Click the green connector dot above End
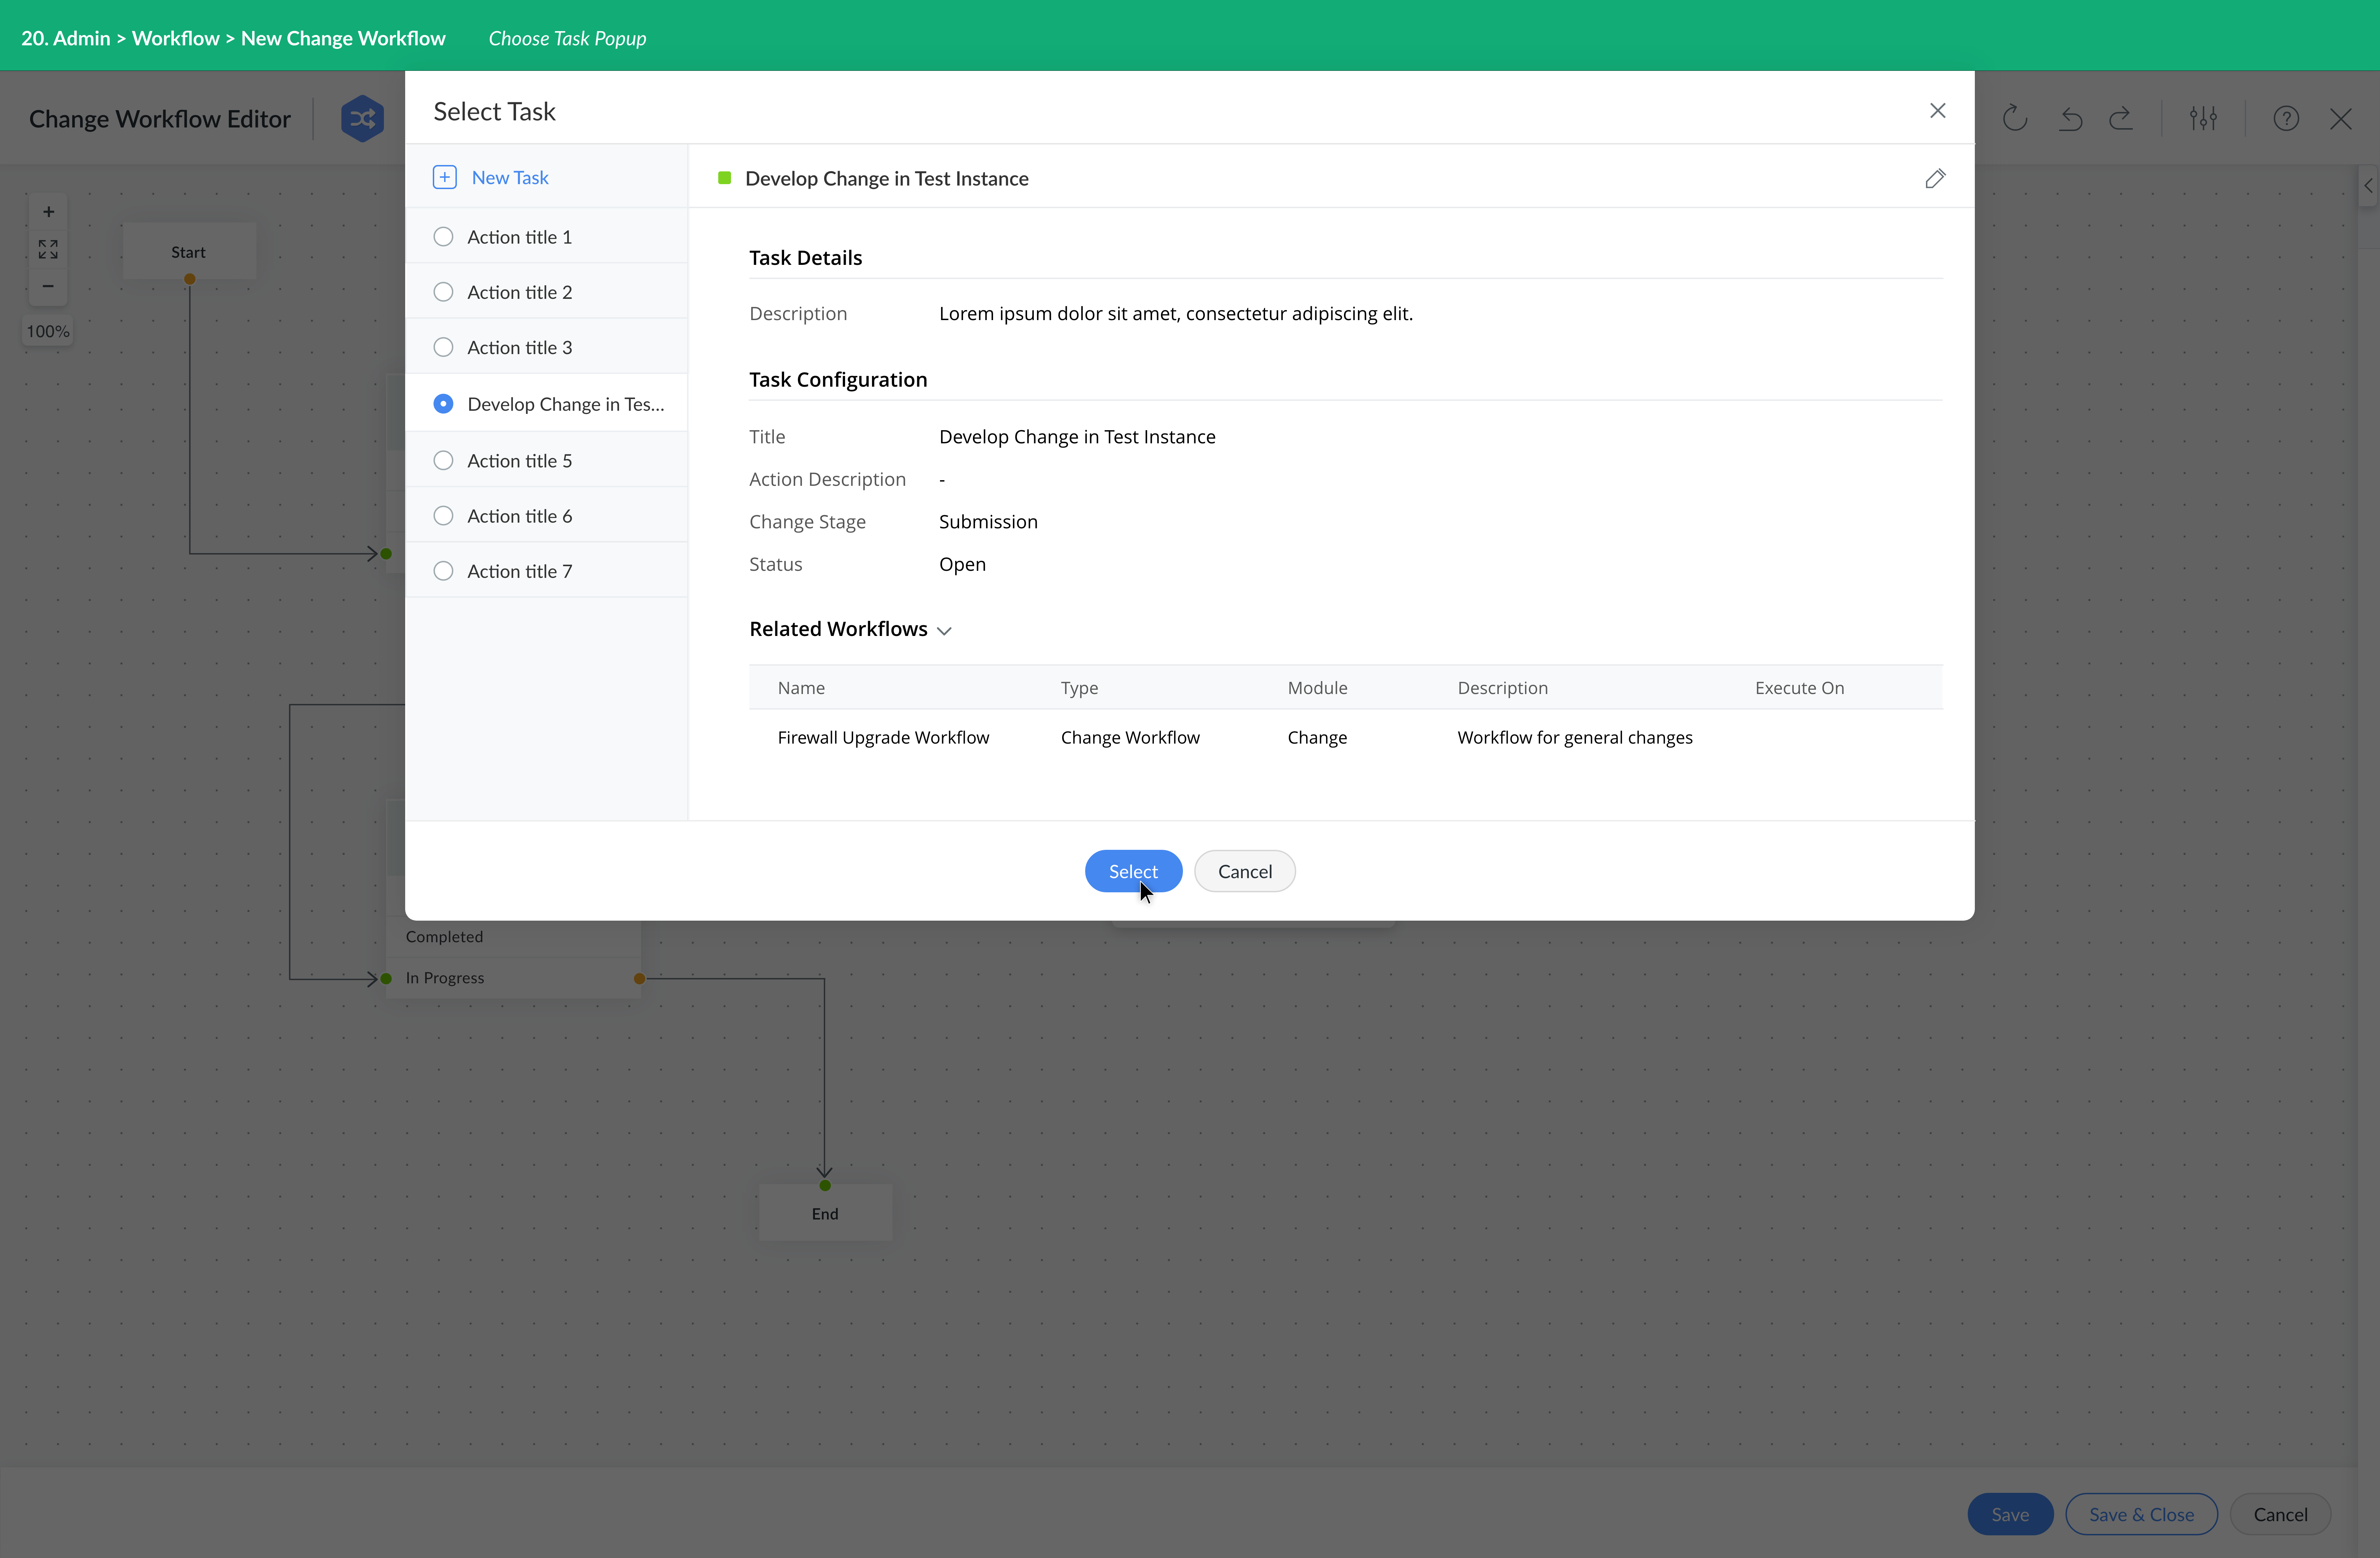2380x1558 pixels. pyautogui.click(x=825, y=1186)
